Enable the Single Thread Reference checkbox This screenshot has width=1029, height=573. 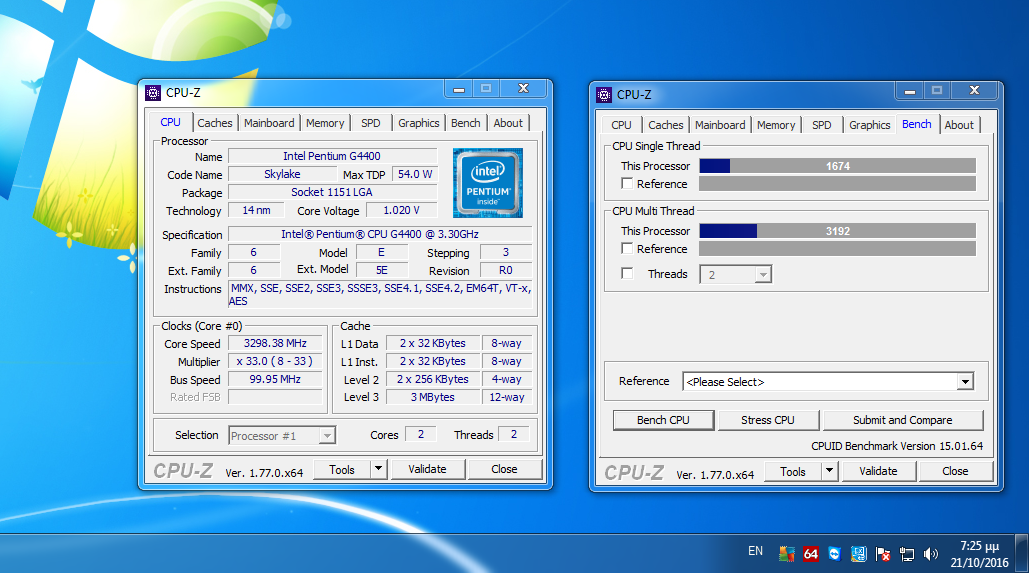pos(627,184)
